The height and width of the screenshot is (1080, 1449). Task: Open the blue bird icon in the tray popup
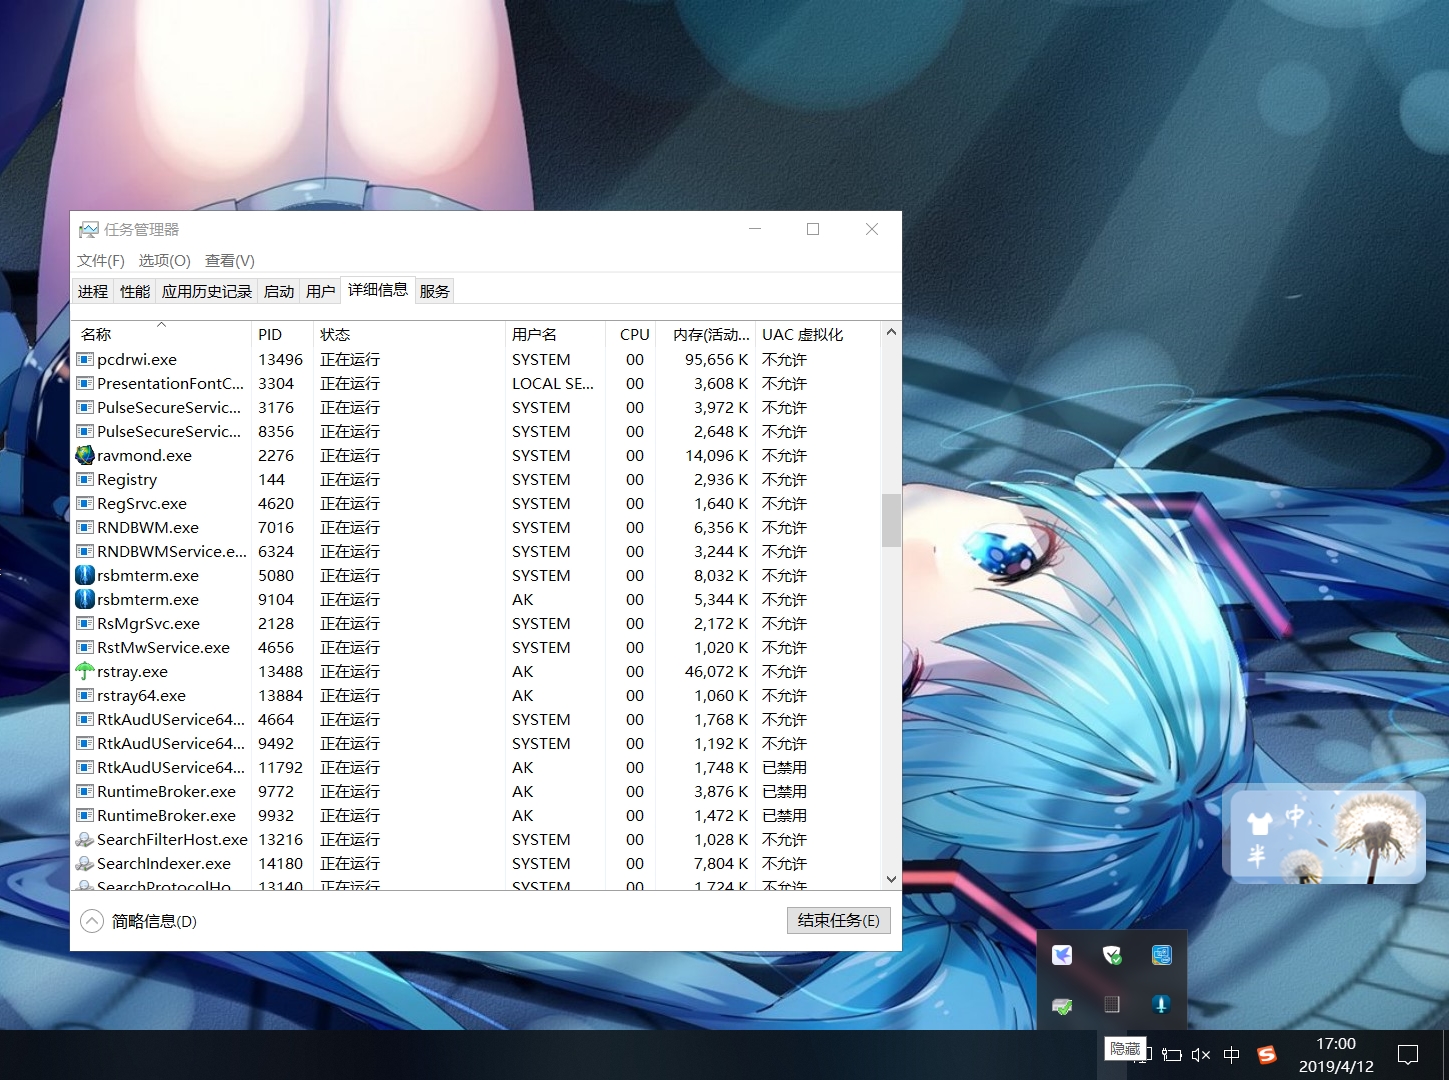pyautogui.click(x=1062, y=955)
